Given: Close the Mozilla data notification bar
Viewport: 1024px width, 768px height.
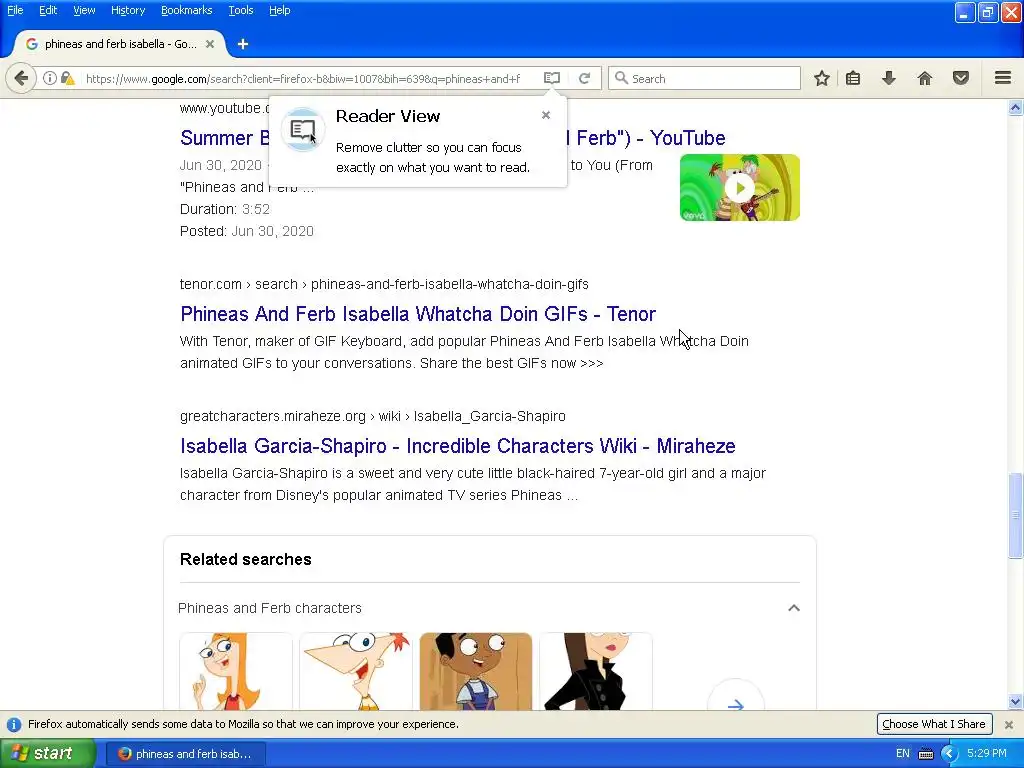Looking at the screenshot, I should point(1009,724).
